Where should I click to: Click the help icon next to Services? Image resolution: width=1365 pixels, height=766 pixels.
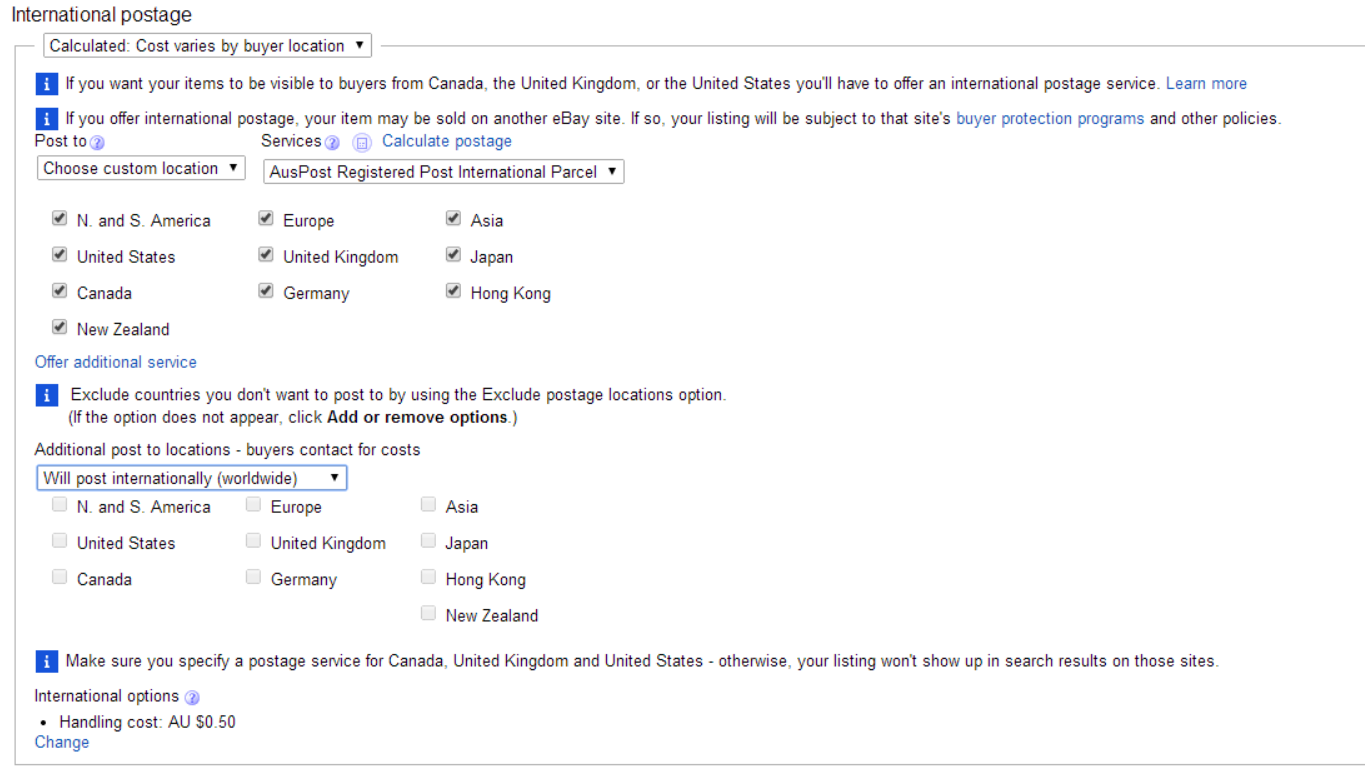coord(333,143)
